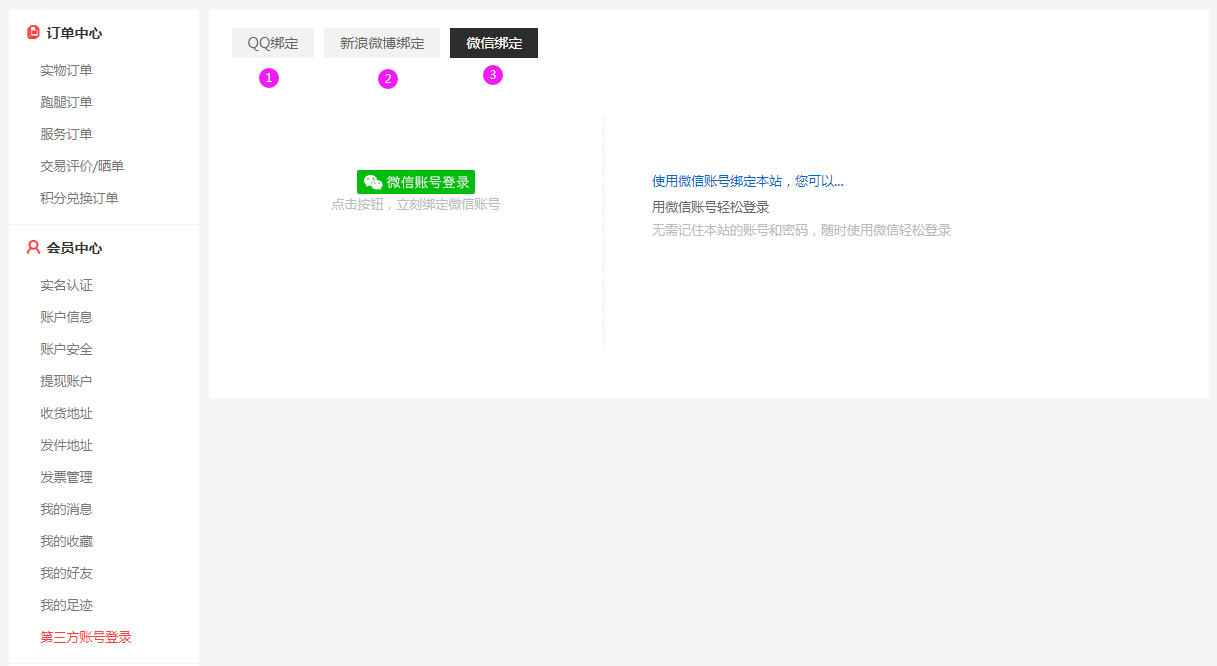Click the member center person icon

[x=33, y=248]
